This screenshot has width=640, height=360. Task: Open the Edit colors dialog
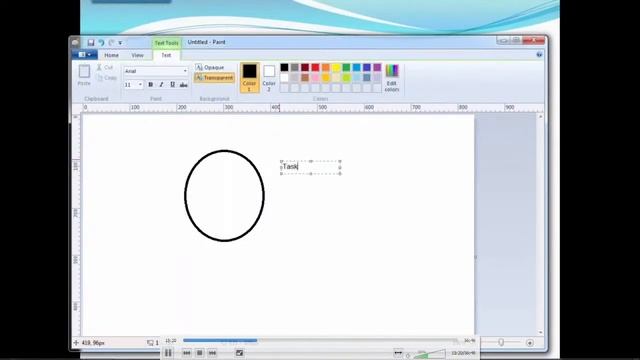click(x=391, y=78)
